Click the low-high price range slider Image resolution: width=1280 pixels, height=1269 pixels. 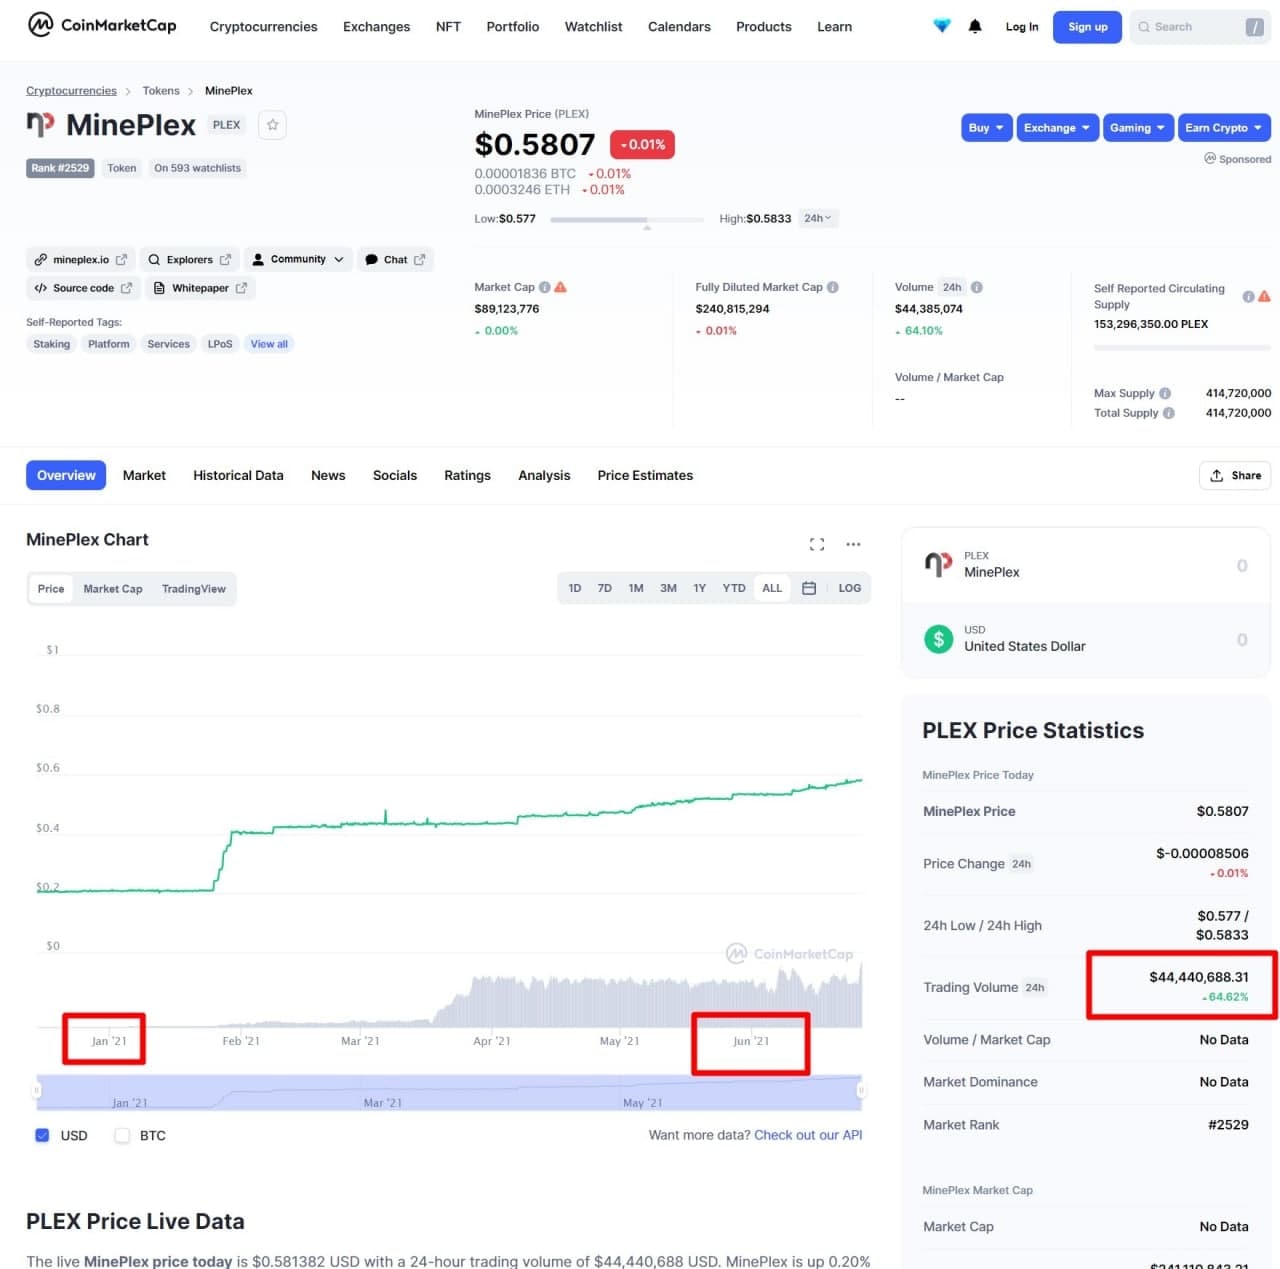tap(626, 219)
